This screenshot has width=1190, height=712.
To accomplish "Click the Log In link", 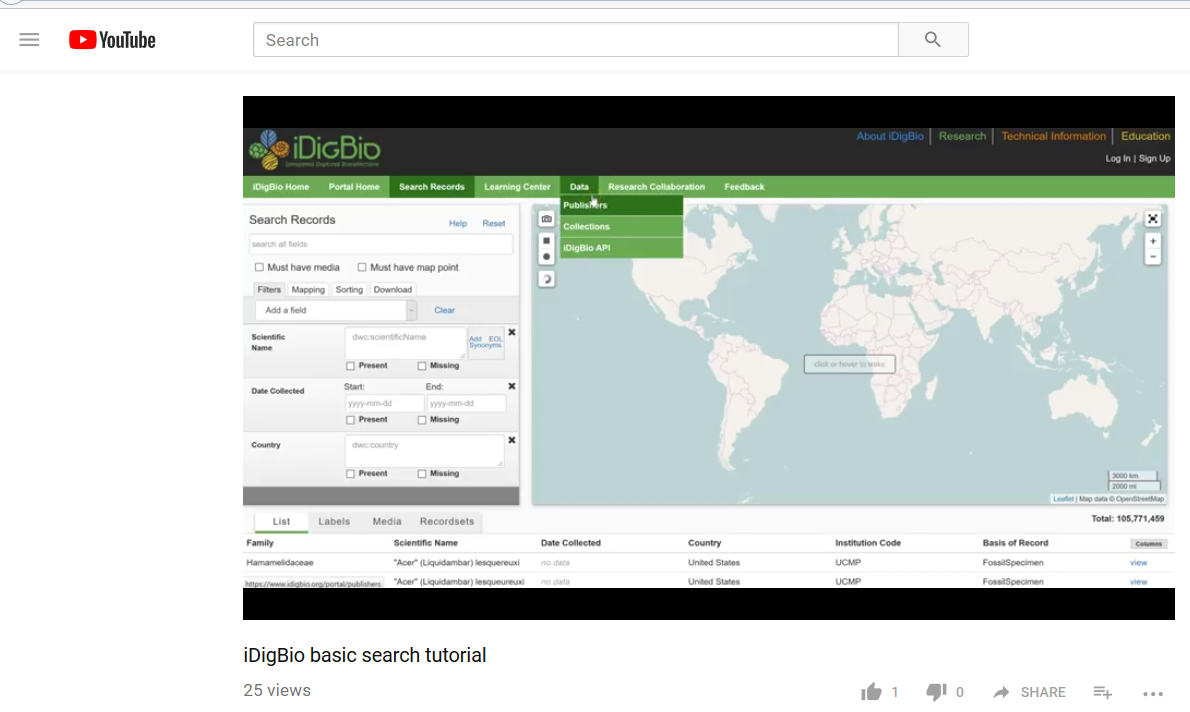I will point(1117,159).
